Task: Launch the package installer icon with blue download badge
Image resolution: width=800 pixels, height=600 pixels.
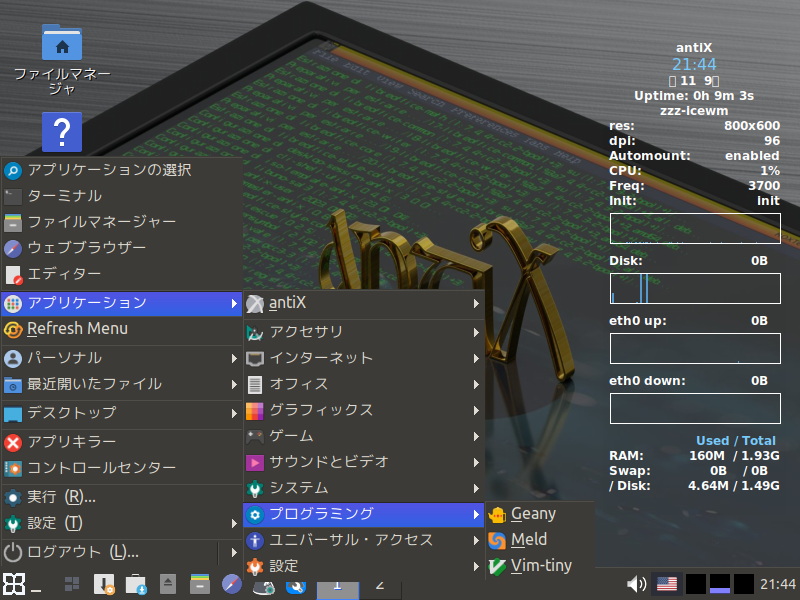Action: pyautogui.click(x=136, y=585)
